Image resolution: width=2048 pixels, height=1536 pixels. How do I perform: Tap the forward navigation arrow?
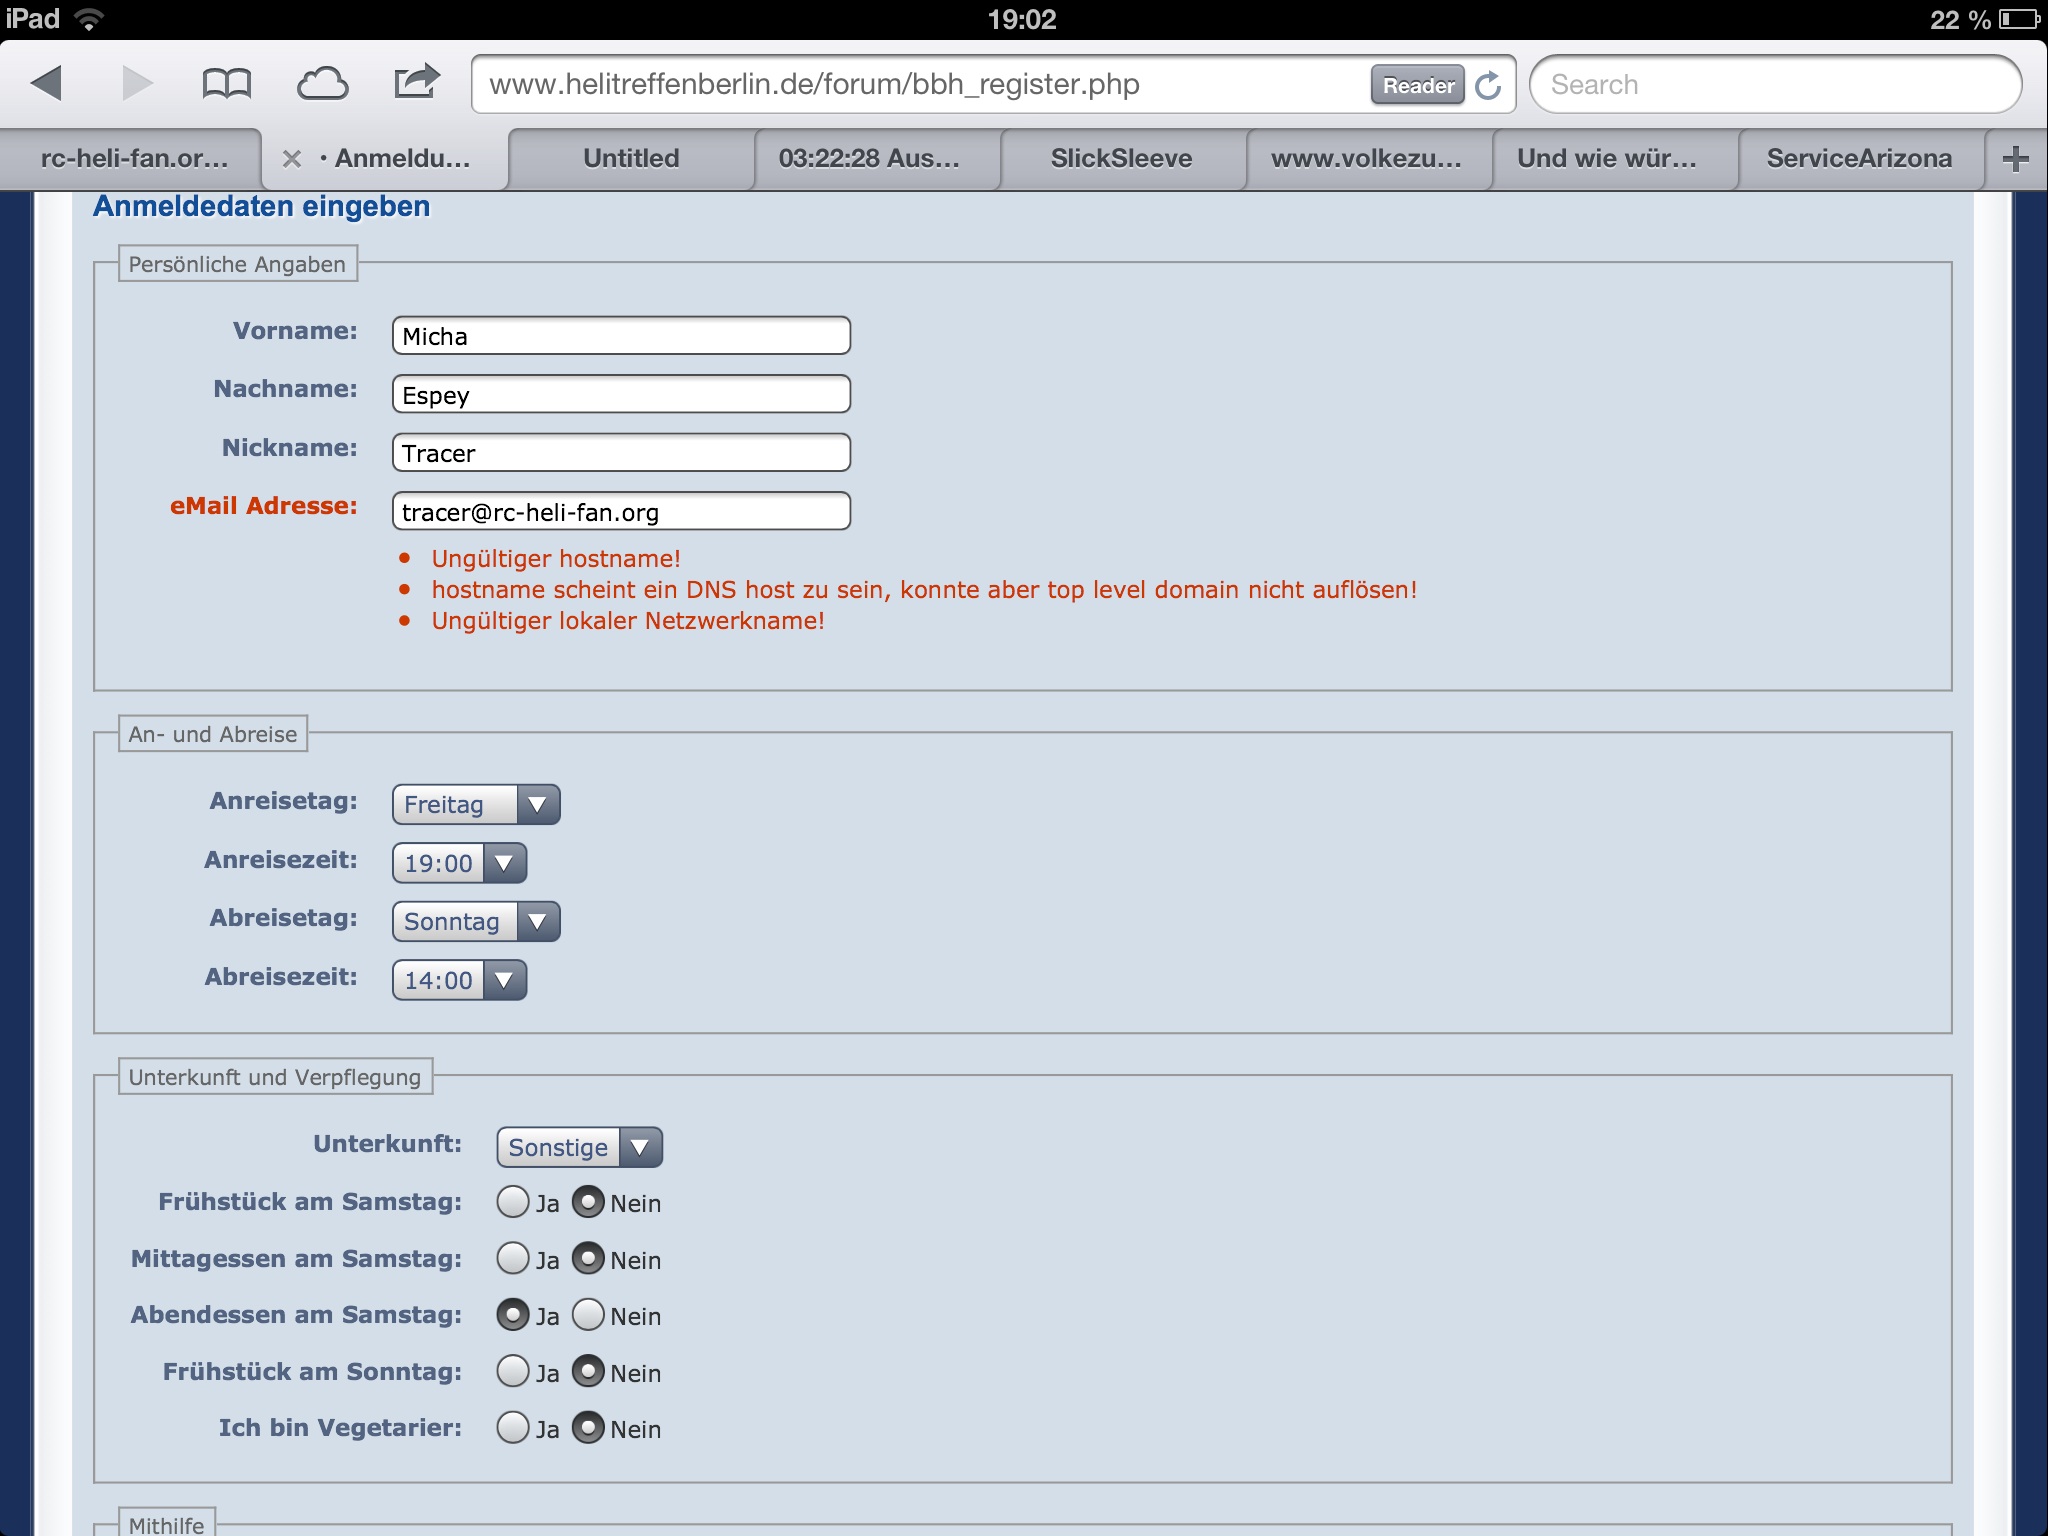point(136,84)
